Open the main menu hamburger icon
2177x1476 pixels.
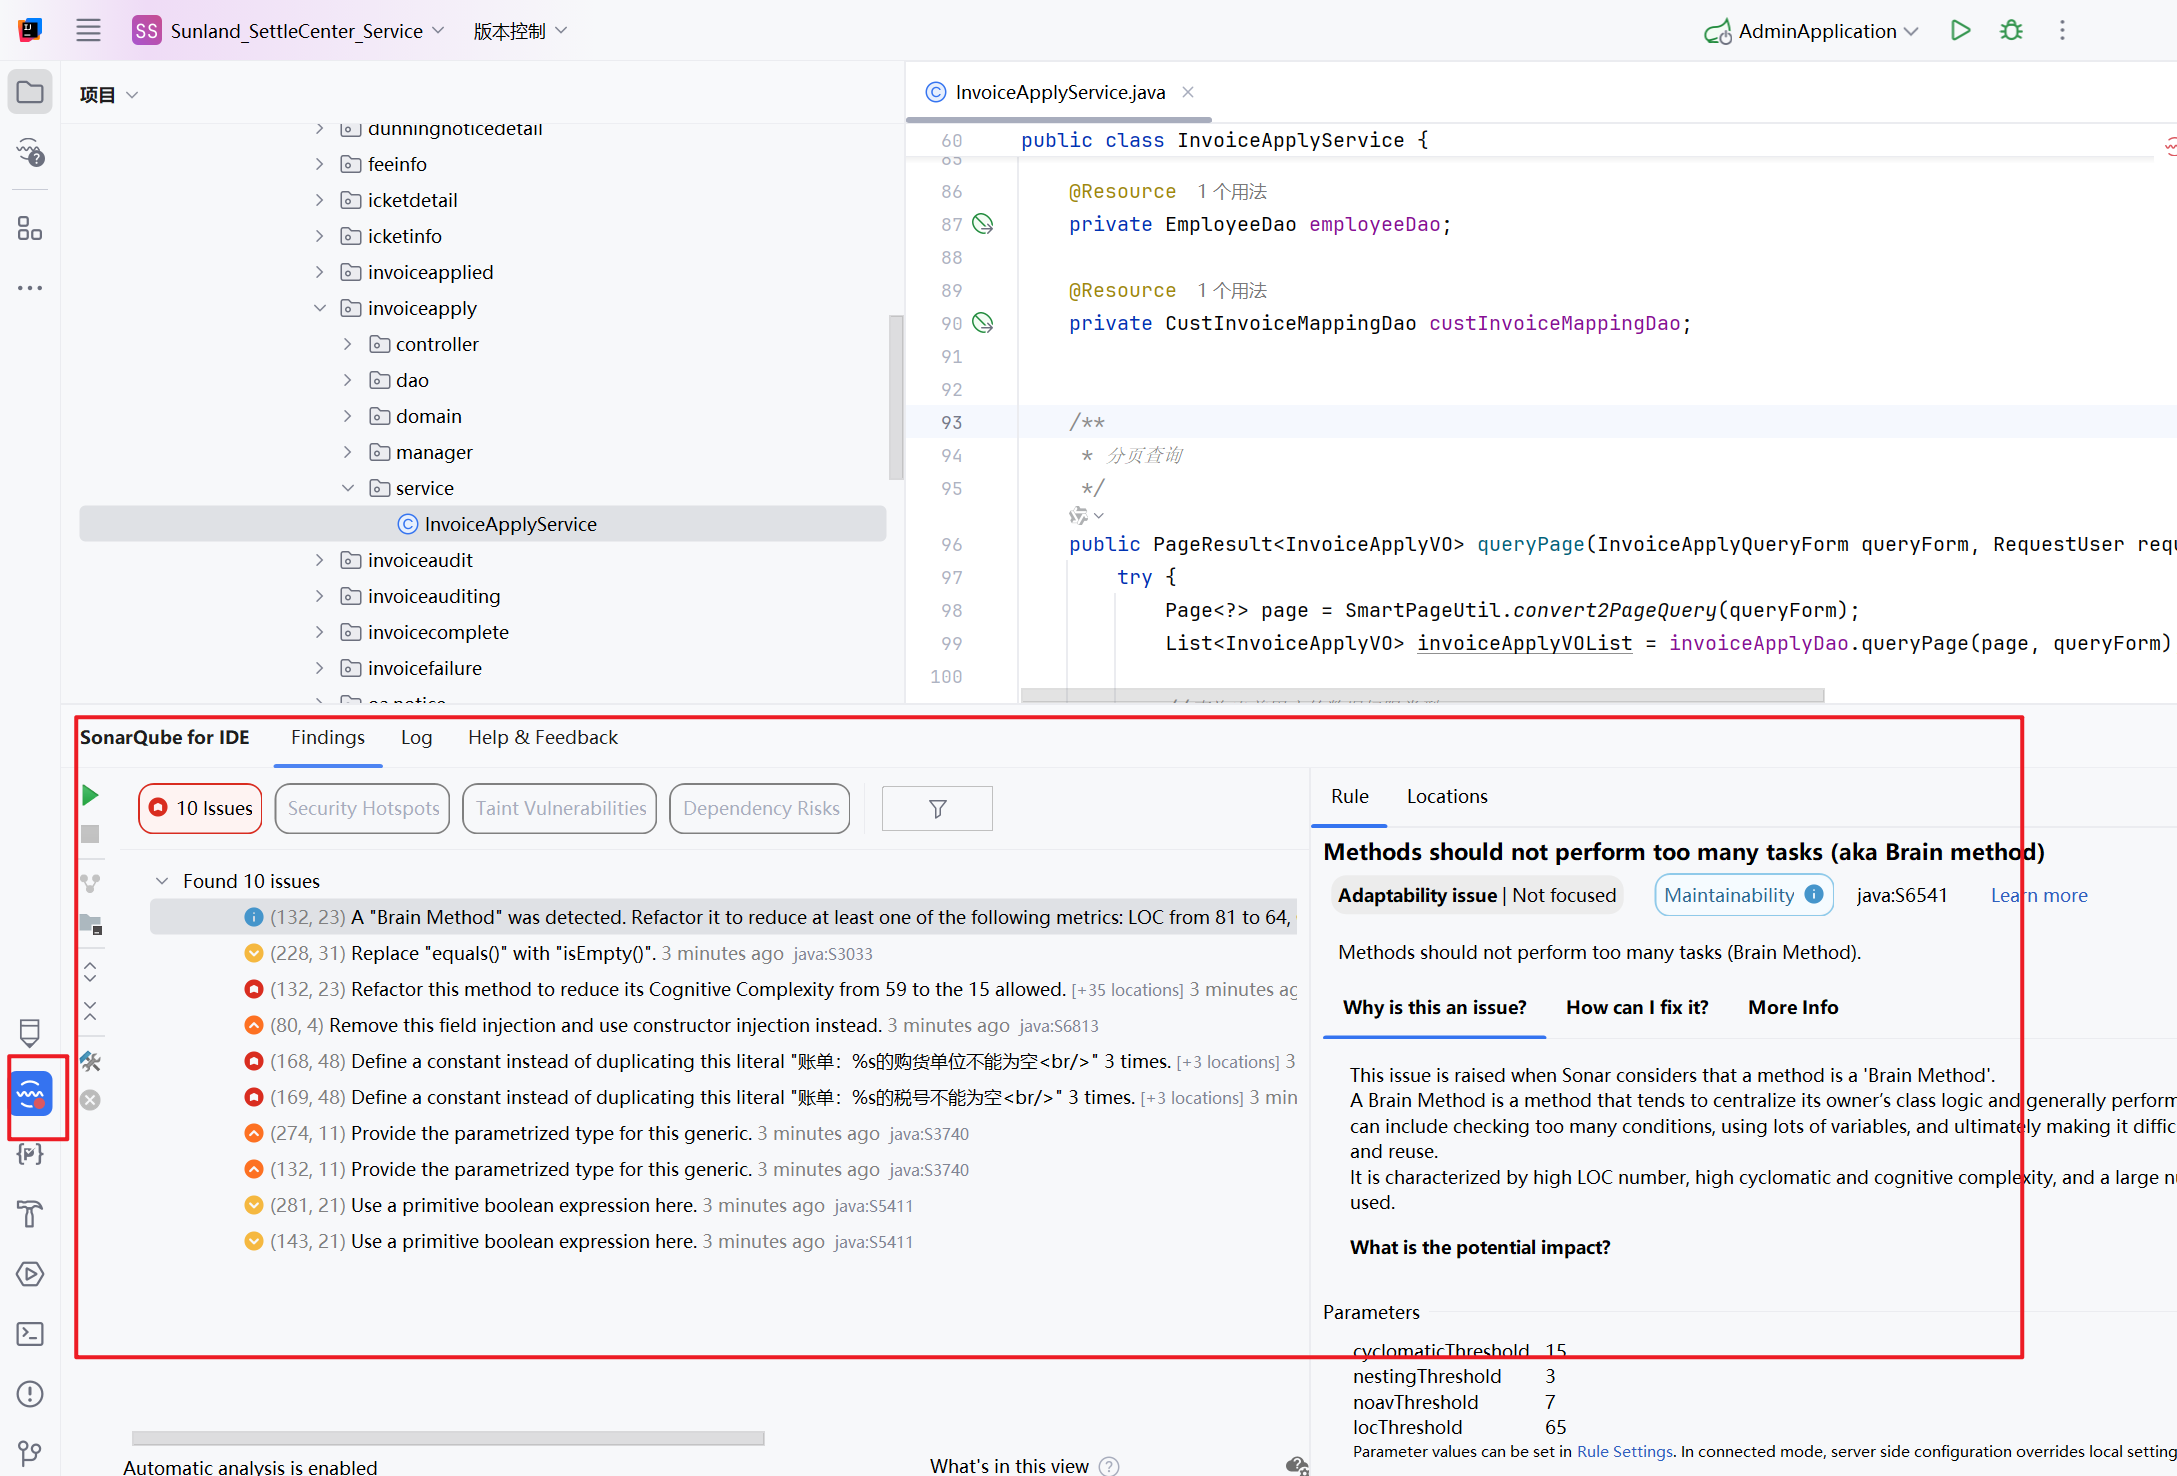tap(88, 30)
